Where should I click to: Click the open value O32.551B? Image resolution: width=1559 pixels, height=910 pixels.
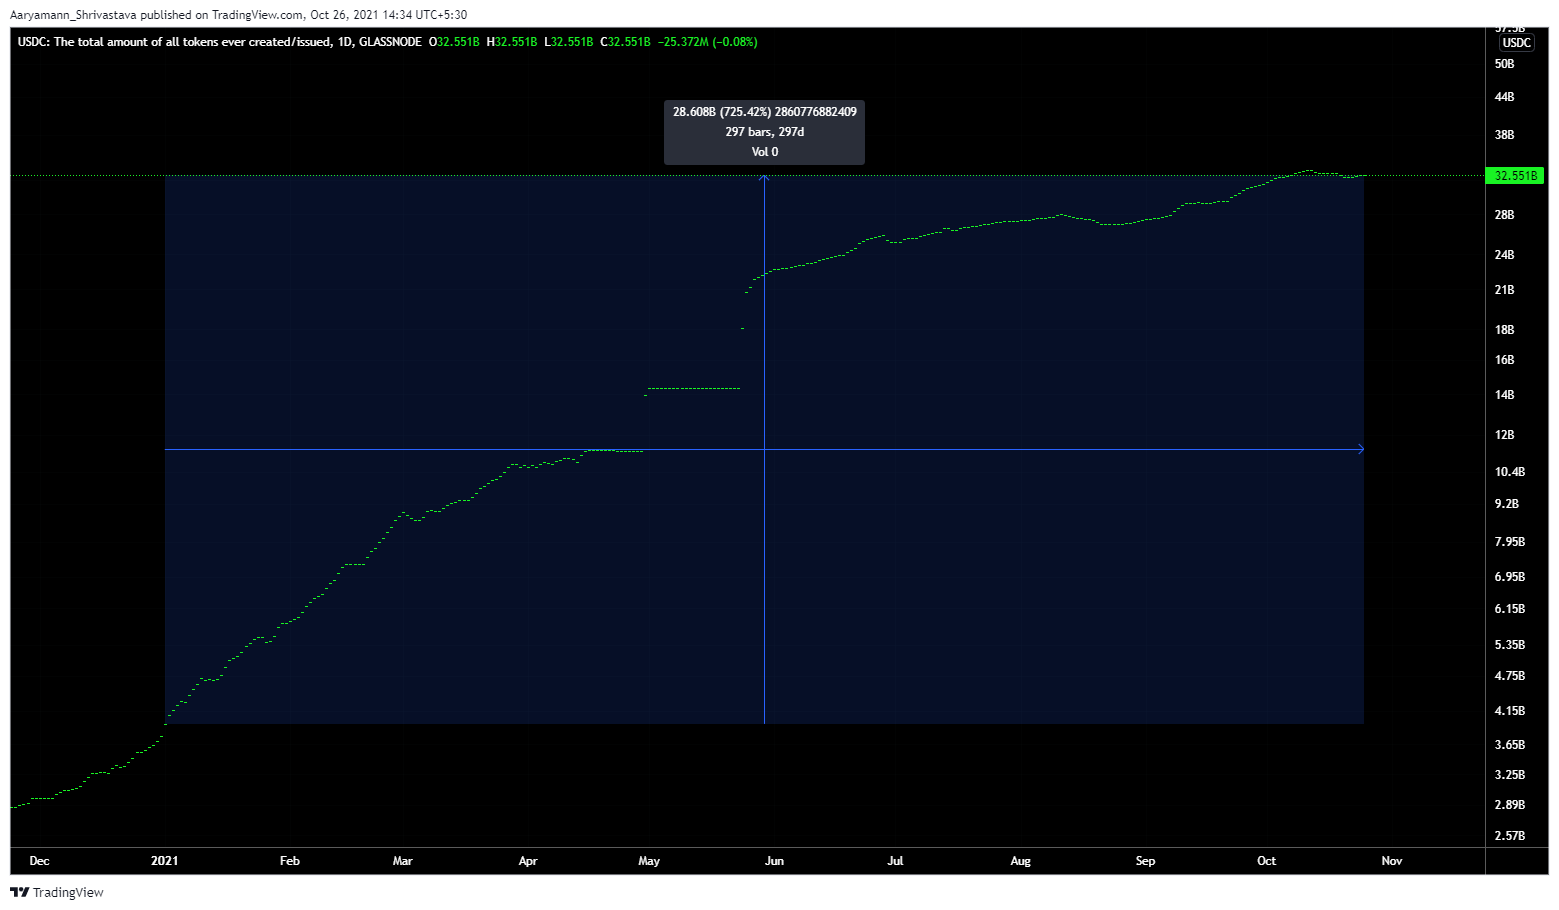(x=454, y=42)
